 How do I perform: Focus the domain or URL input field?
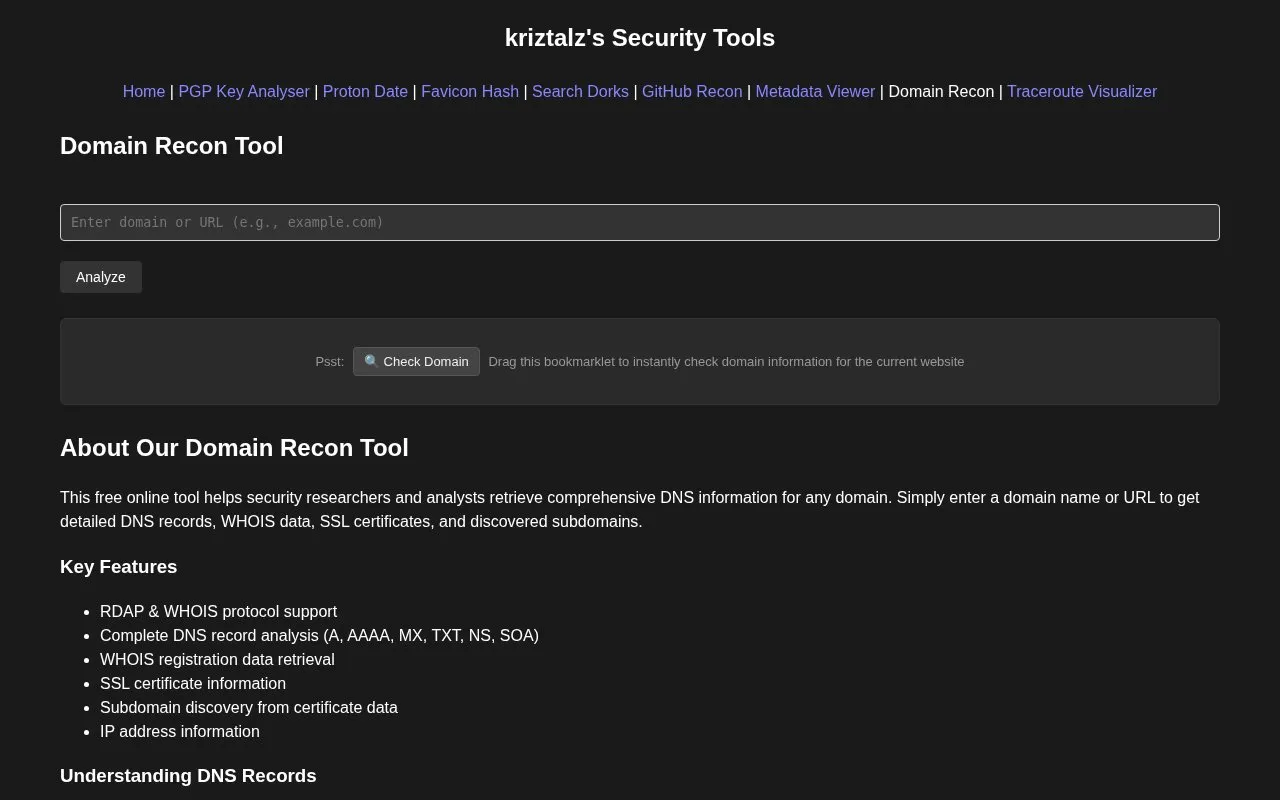pos(640,222)
